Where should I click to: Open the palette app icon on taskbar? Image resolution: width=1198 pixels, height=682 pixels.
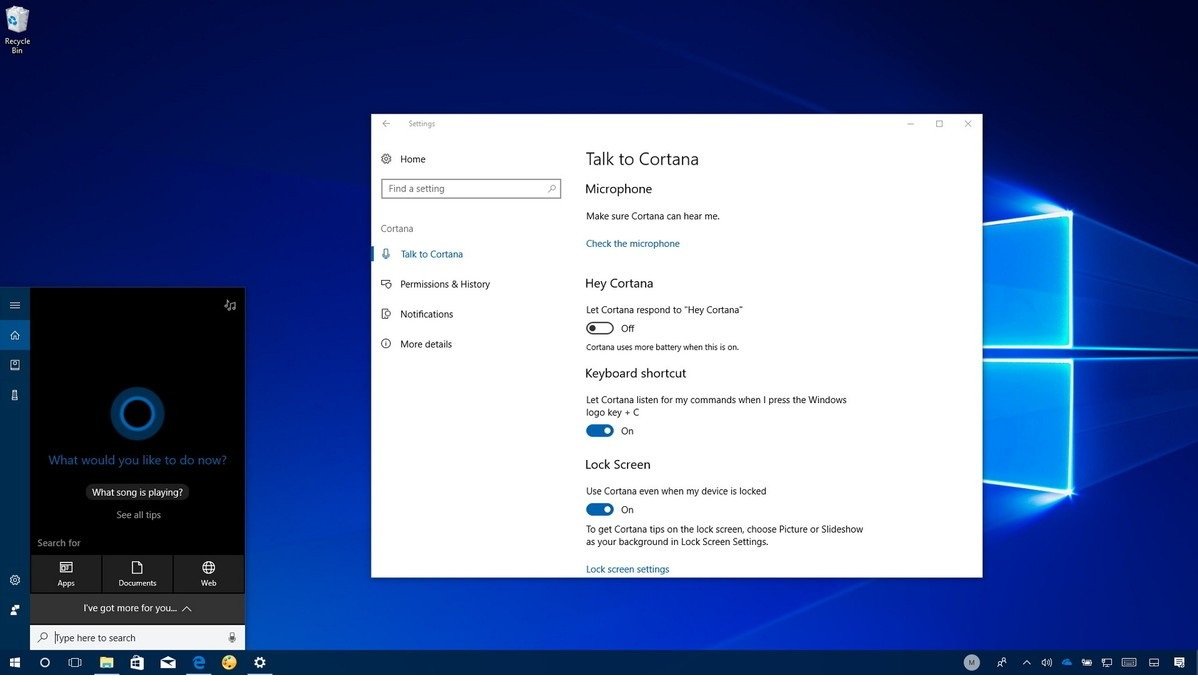pyautogui.click(x=229, y=662)
